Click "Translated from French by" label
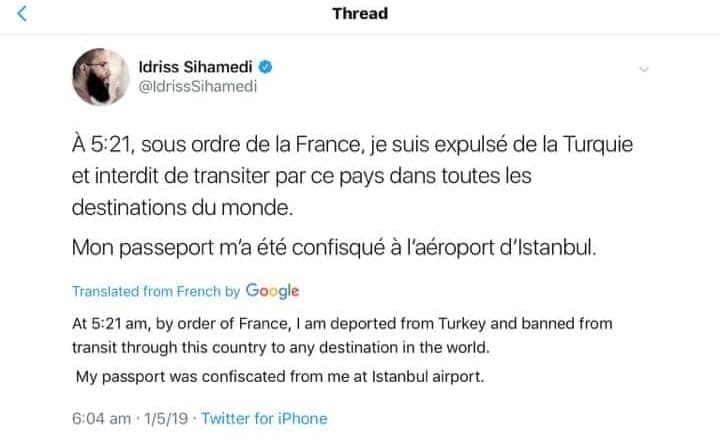 (156, 292)
